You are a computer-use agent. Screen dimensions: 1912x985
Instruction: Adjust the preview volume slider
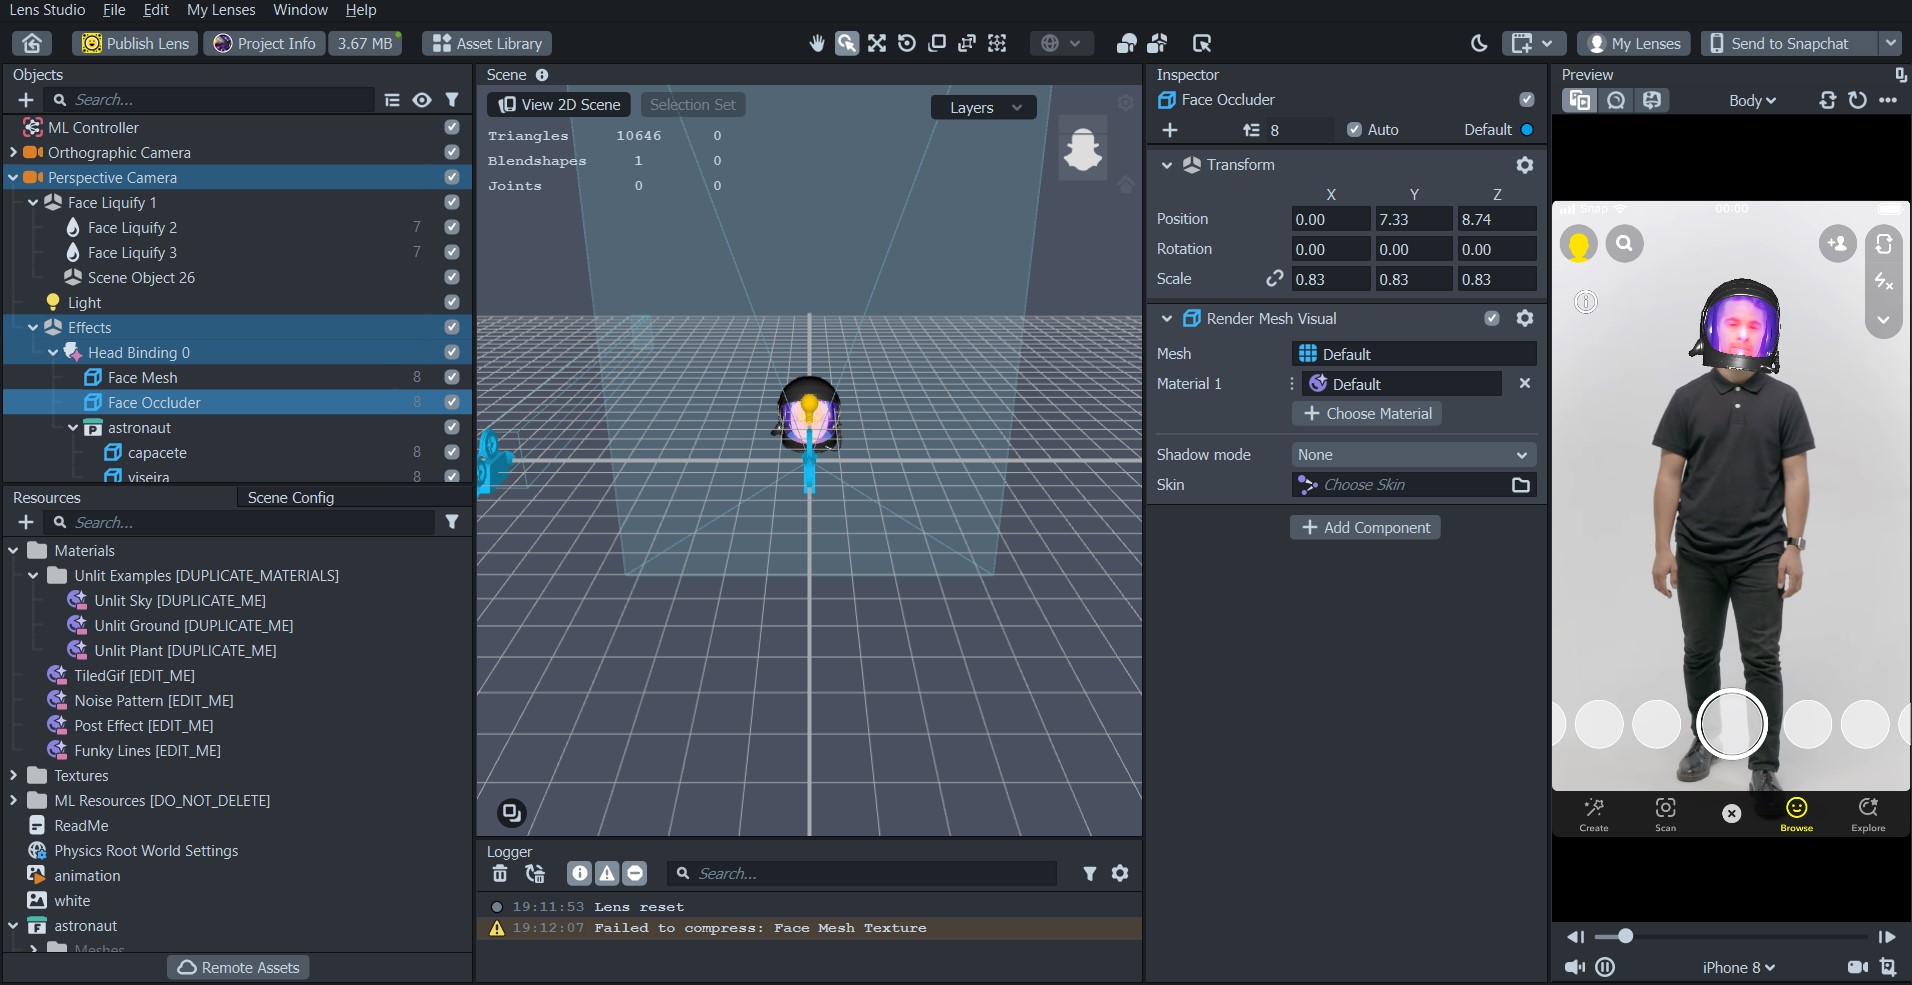(1626, 936)
